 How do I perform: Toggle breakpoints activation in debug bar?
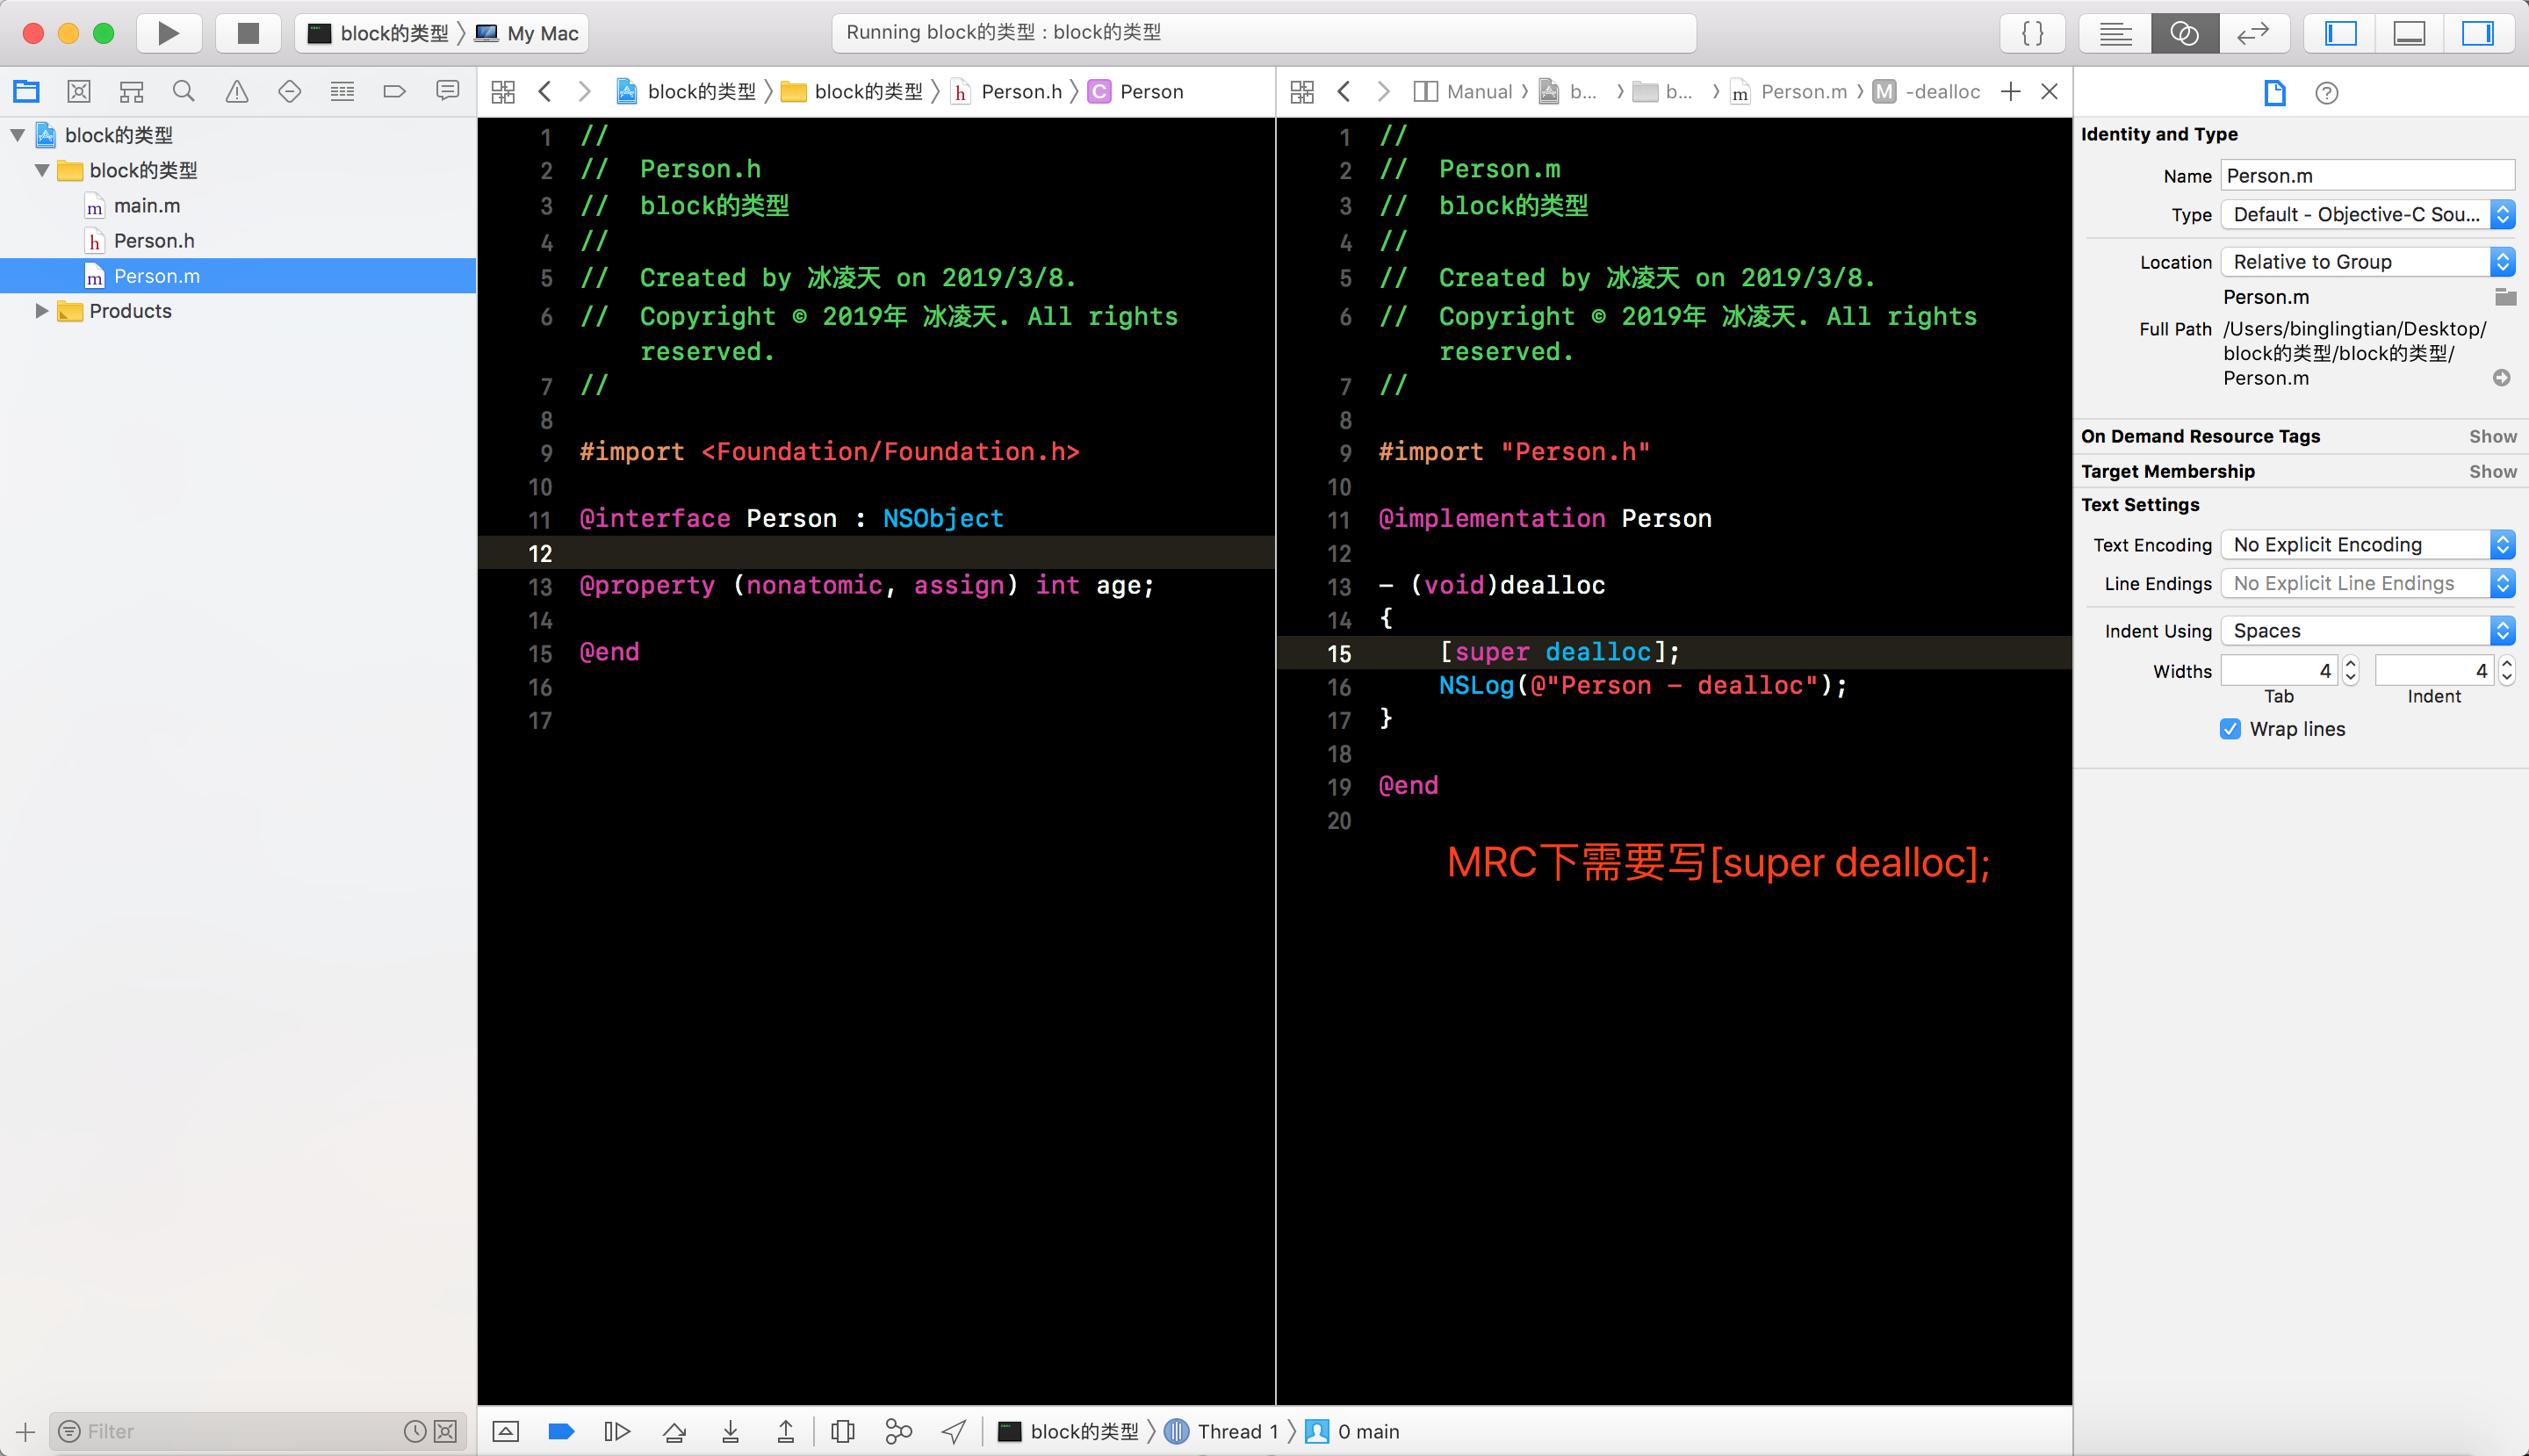(561, 1432)
